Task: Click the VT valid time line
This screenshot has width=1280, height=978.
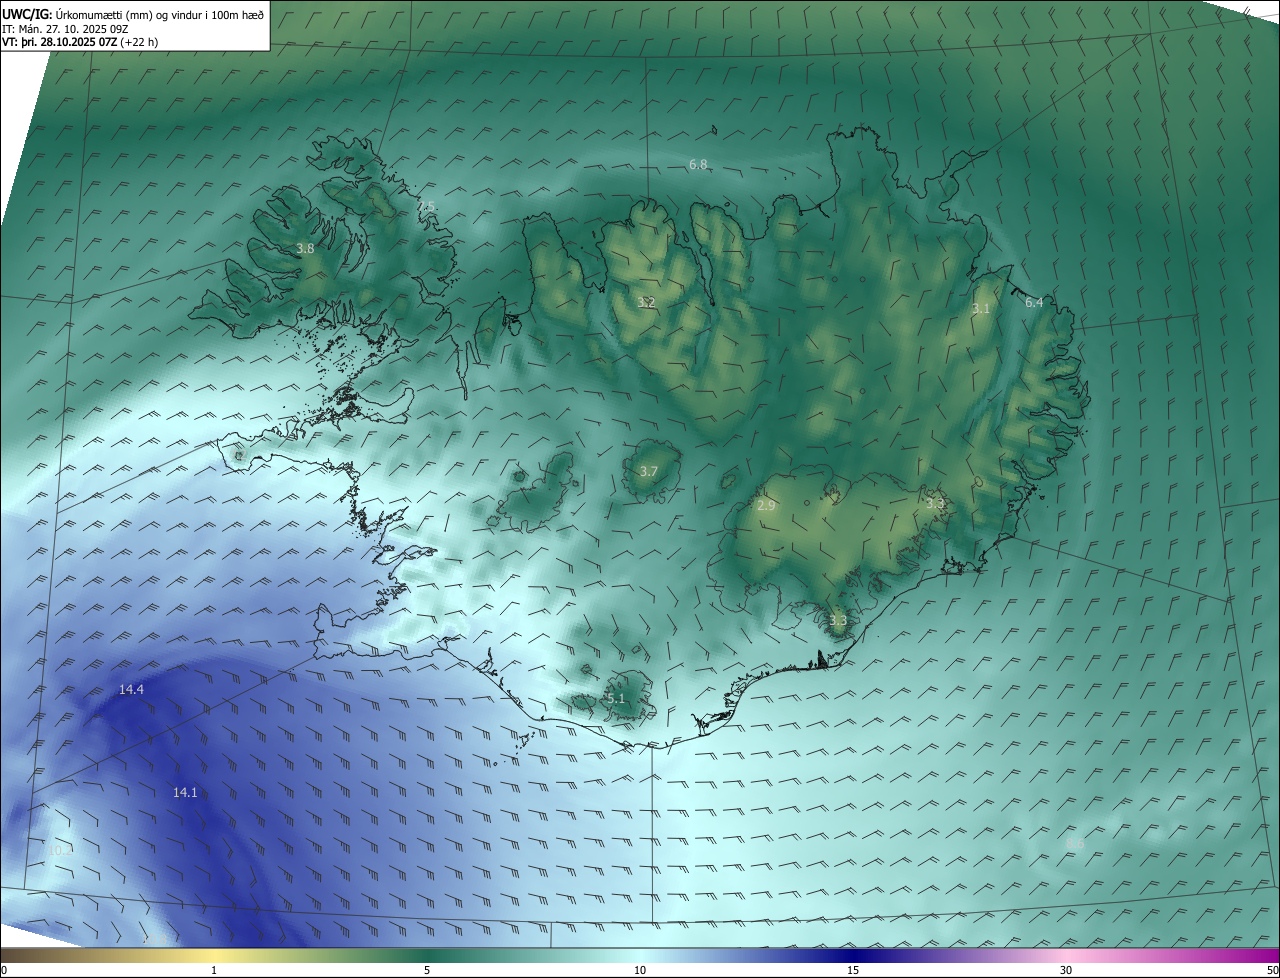Action: pos(80,42)
